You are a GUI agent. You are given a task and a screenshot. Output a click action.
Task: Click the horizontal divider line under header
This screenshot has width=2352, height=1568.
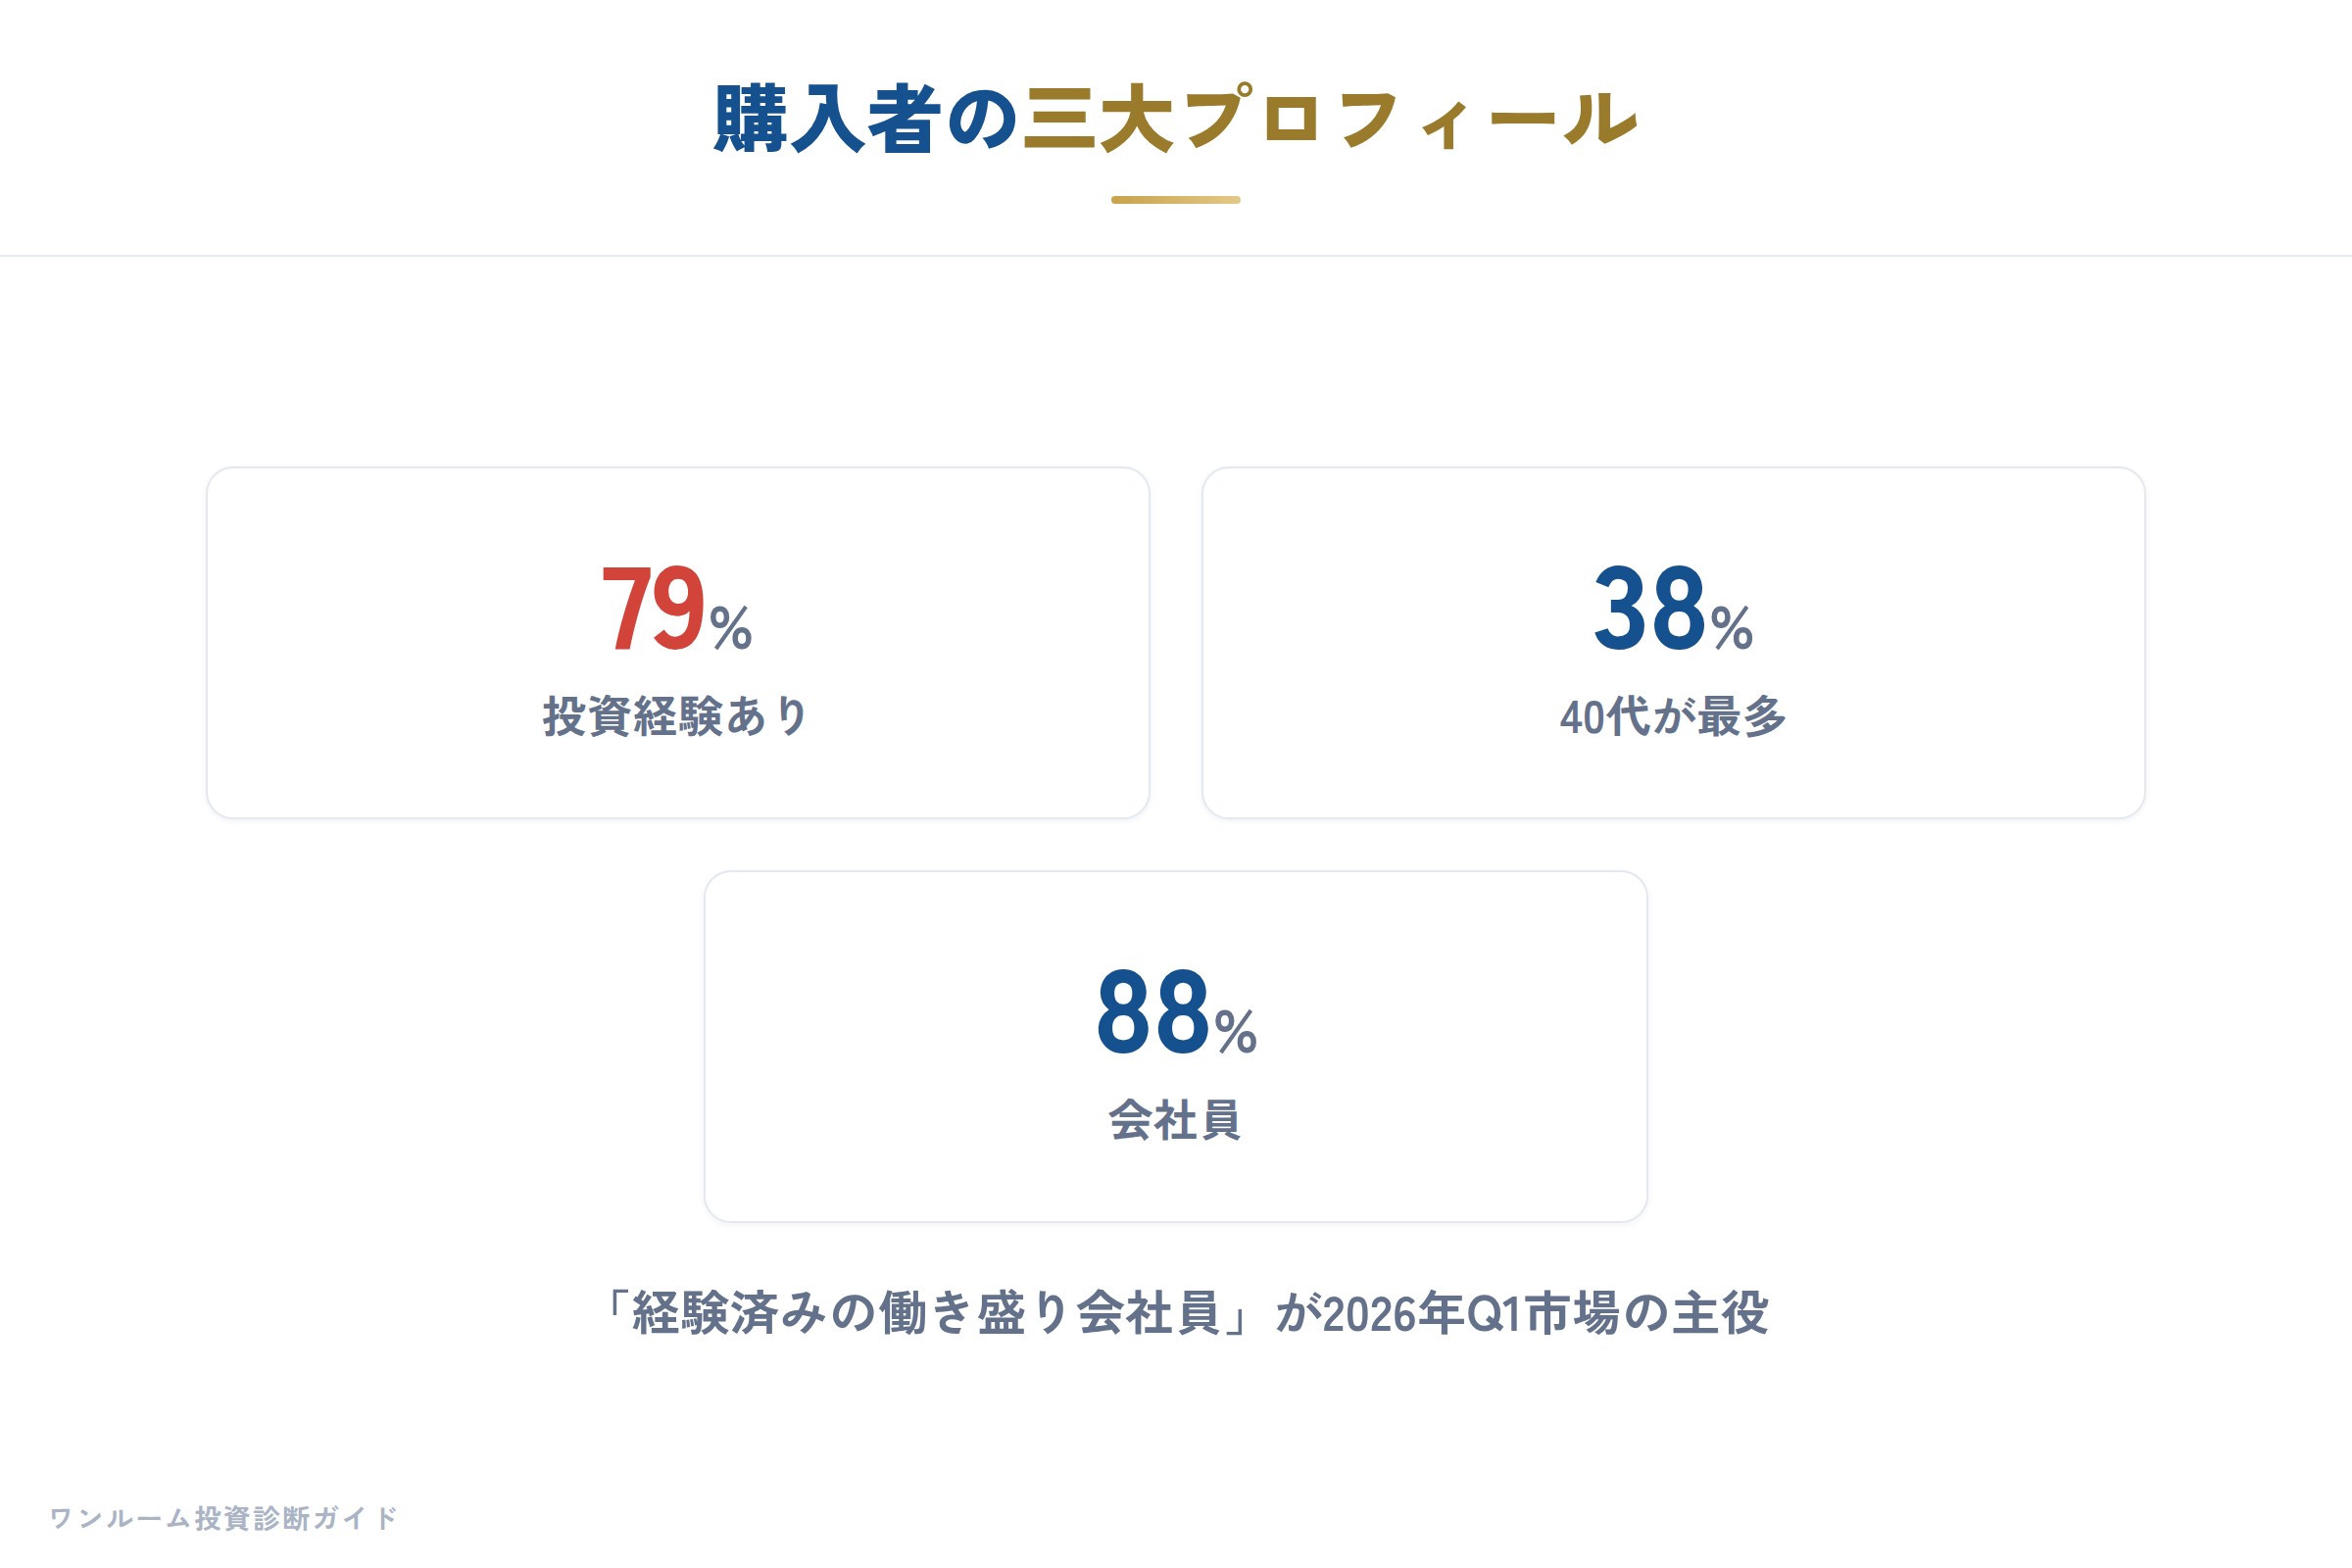[1176, 256]
